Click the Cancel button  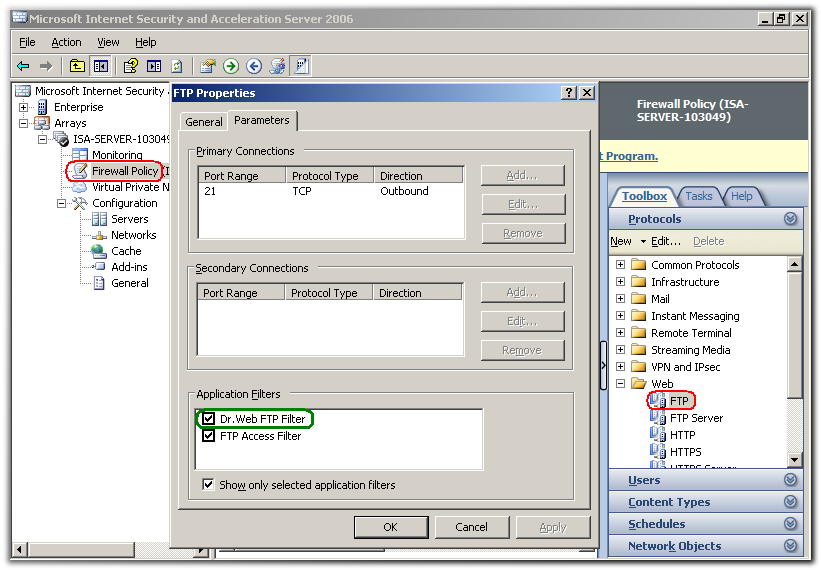pos(471,527)
